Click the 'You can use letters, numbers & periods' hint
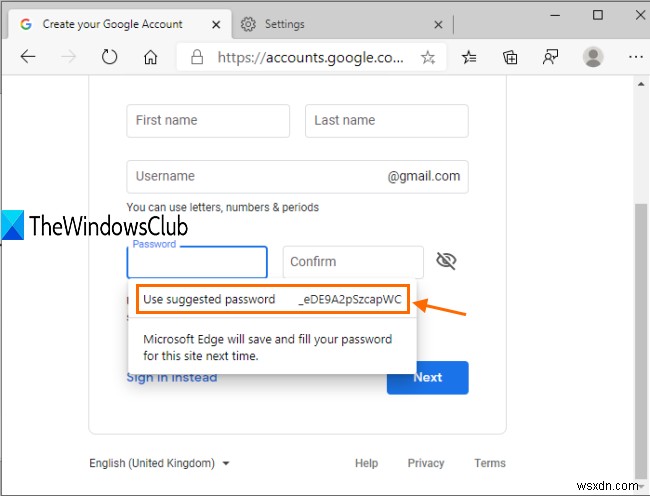650x496 pixels. click(x=223, y=207)
